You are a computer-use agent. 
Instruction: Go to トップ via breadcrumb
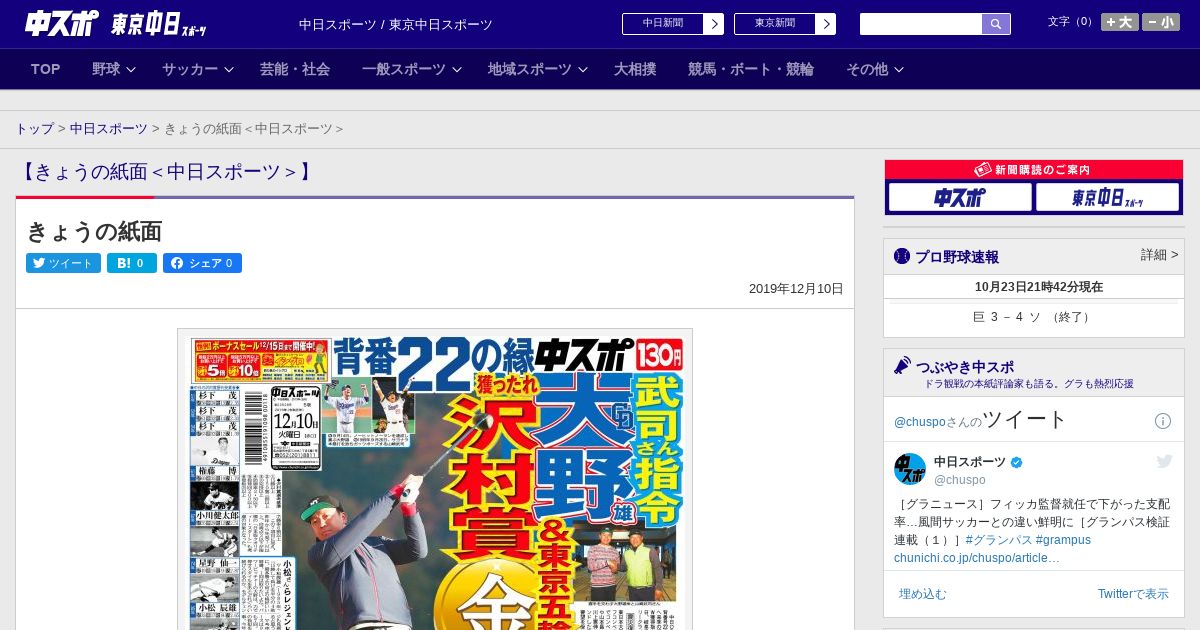pyautogui.click(x=34, y=129)
